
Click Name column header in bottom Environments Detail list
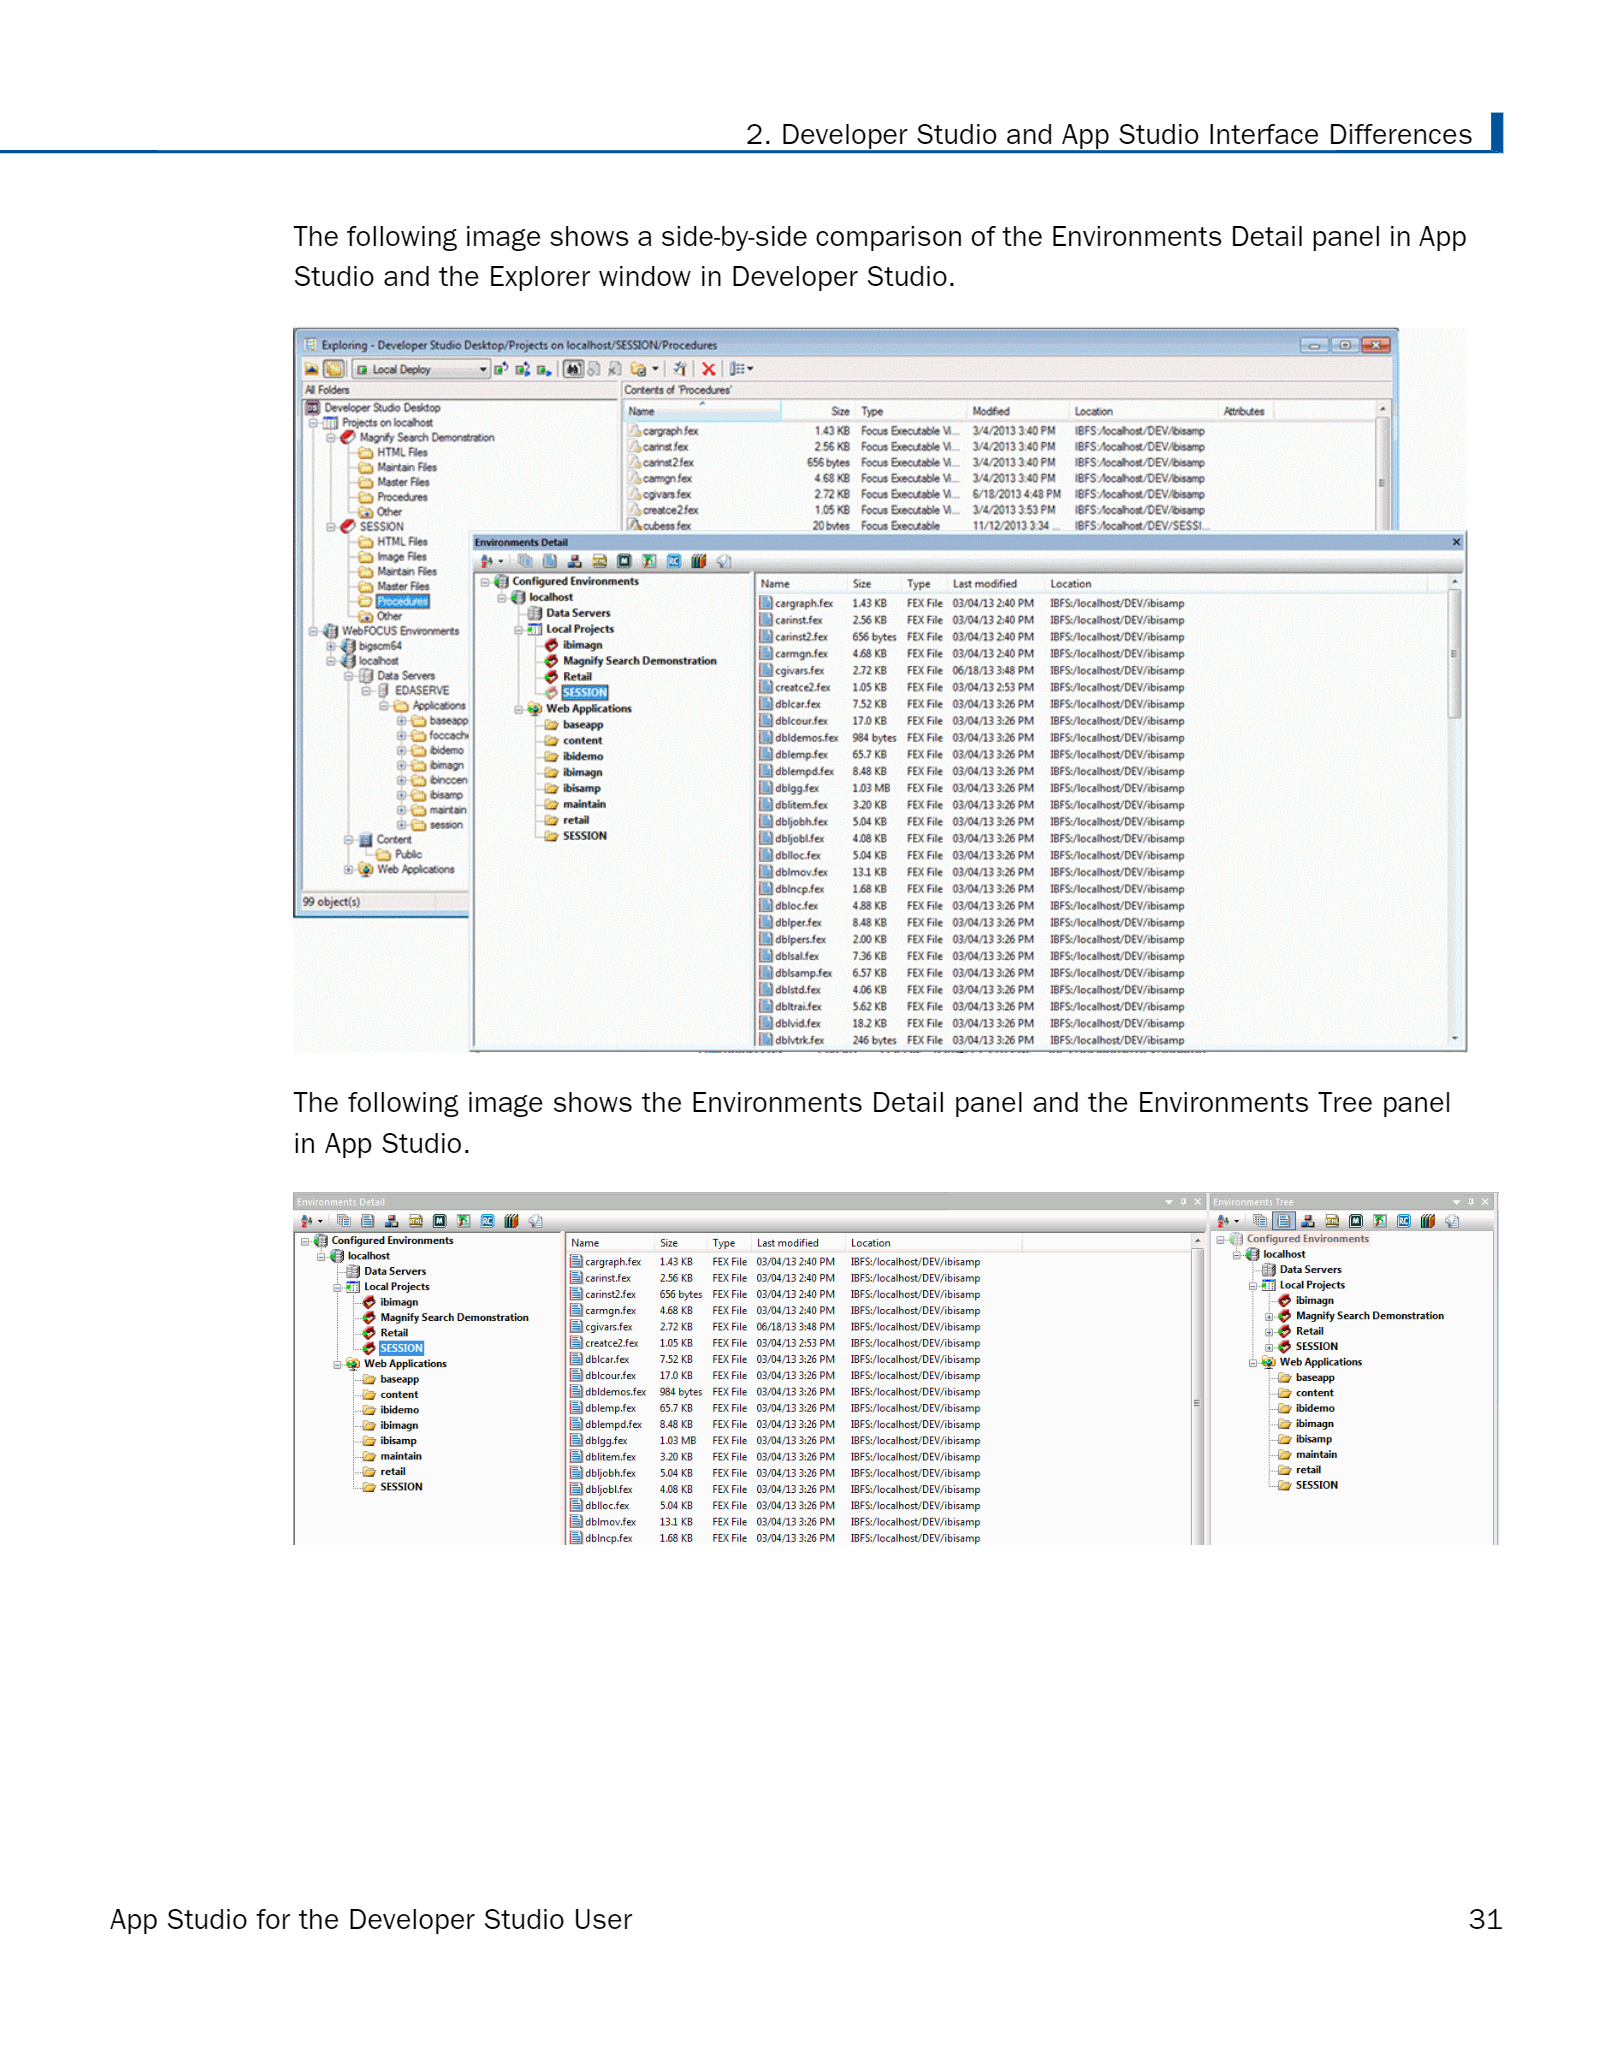tap(610, 1243)
